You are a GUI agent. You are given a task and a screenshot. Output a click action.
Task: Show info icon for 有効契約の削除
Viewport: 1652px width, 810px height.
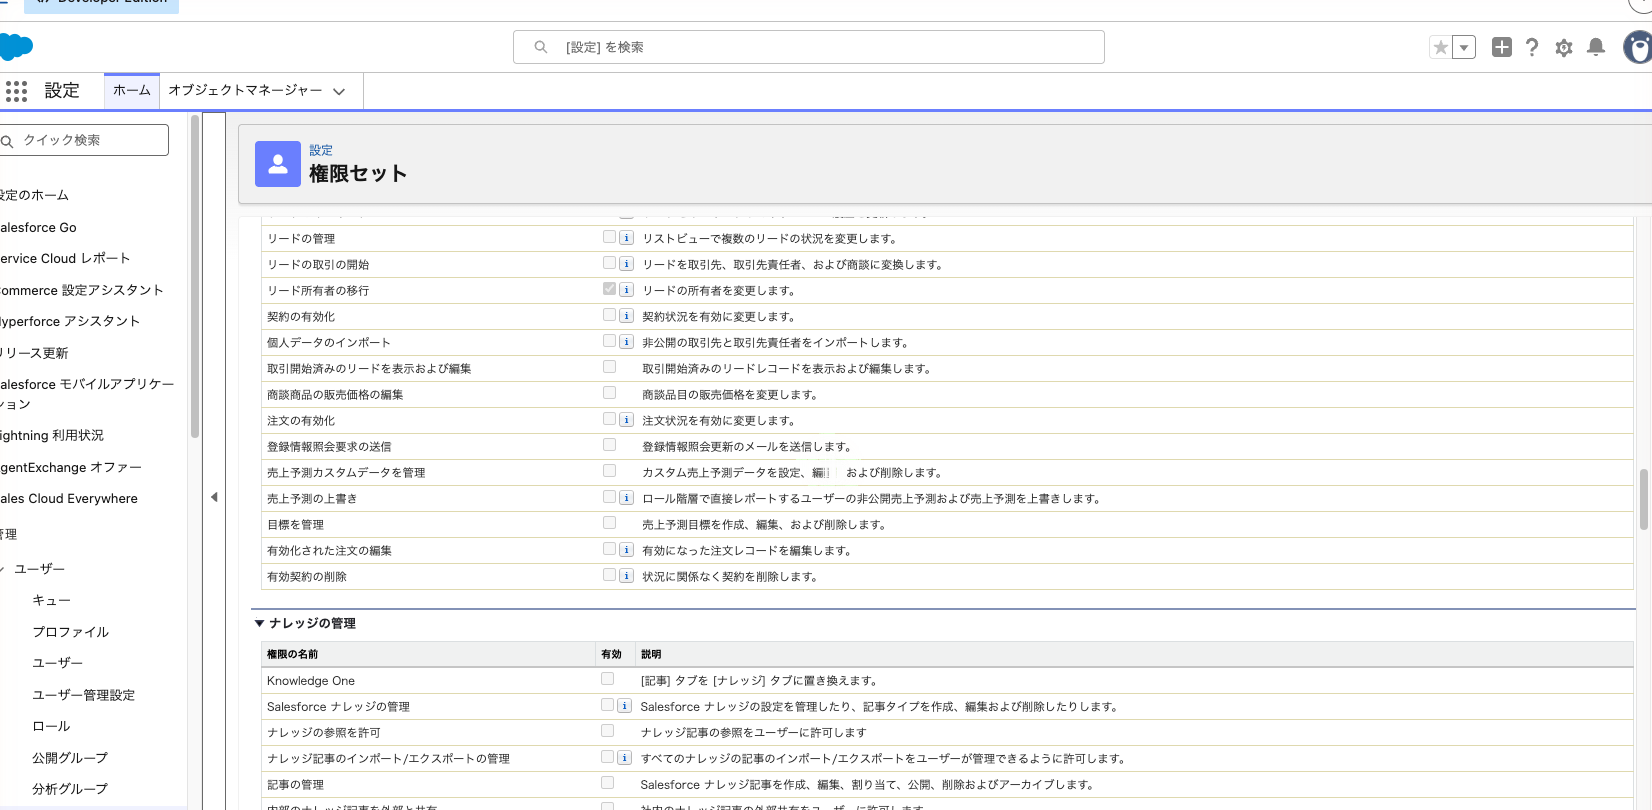pos(626,576)
